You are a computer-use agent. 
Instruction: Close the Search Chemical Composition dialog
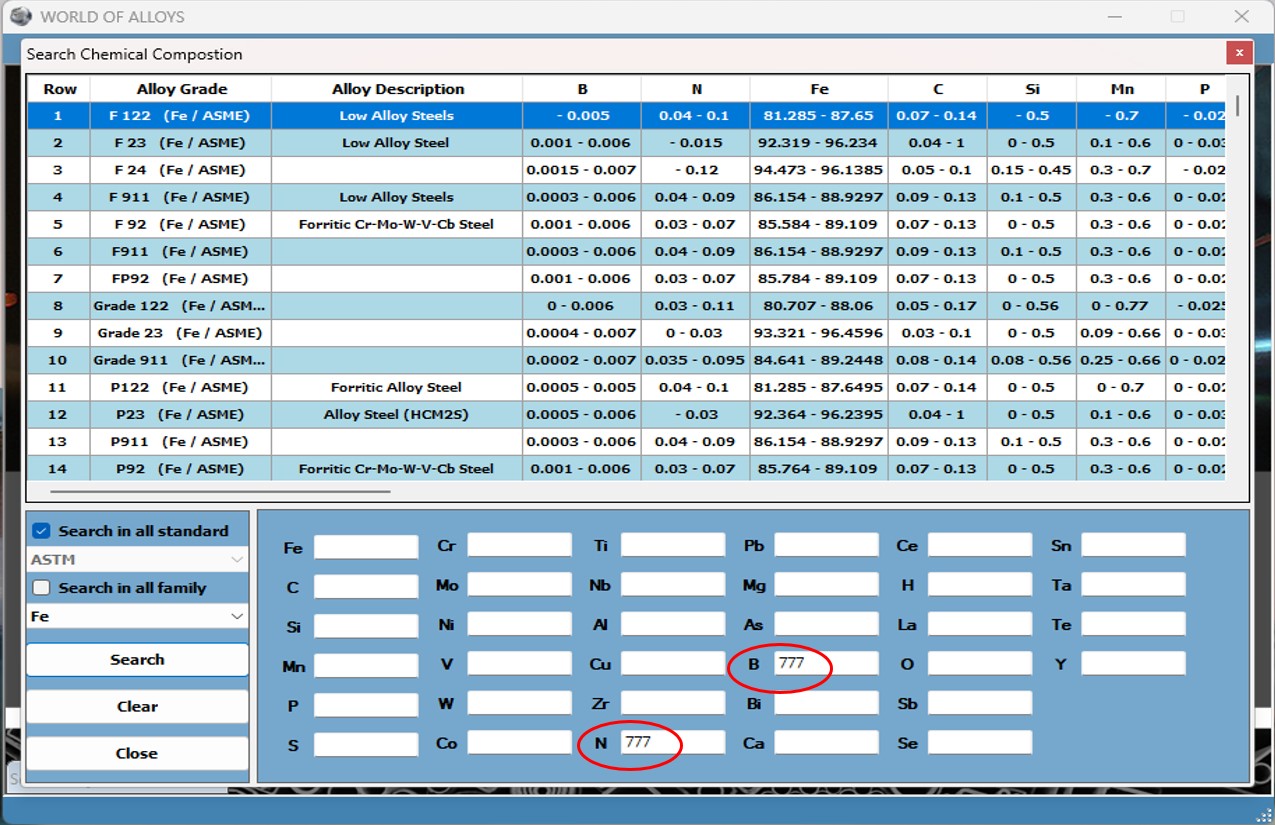(1239, 53)
